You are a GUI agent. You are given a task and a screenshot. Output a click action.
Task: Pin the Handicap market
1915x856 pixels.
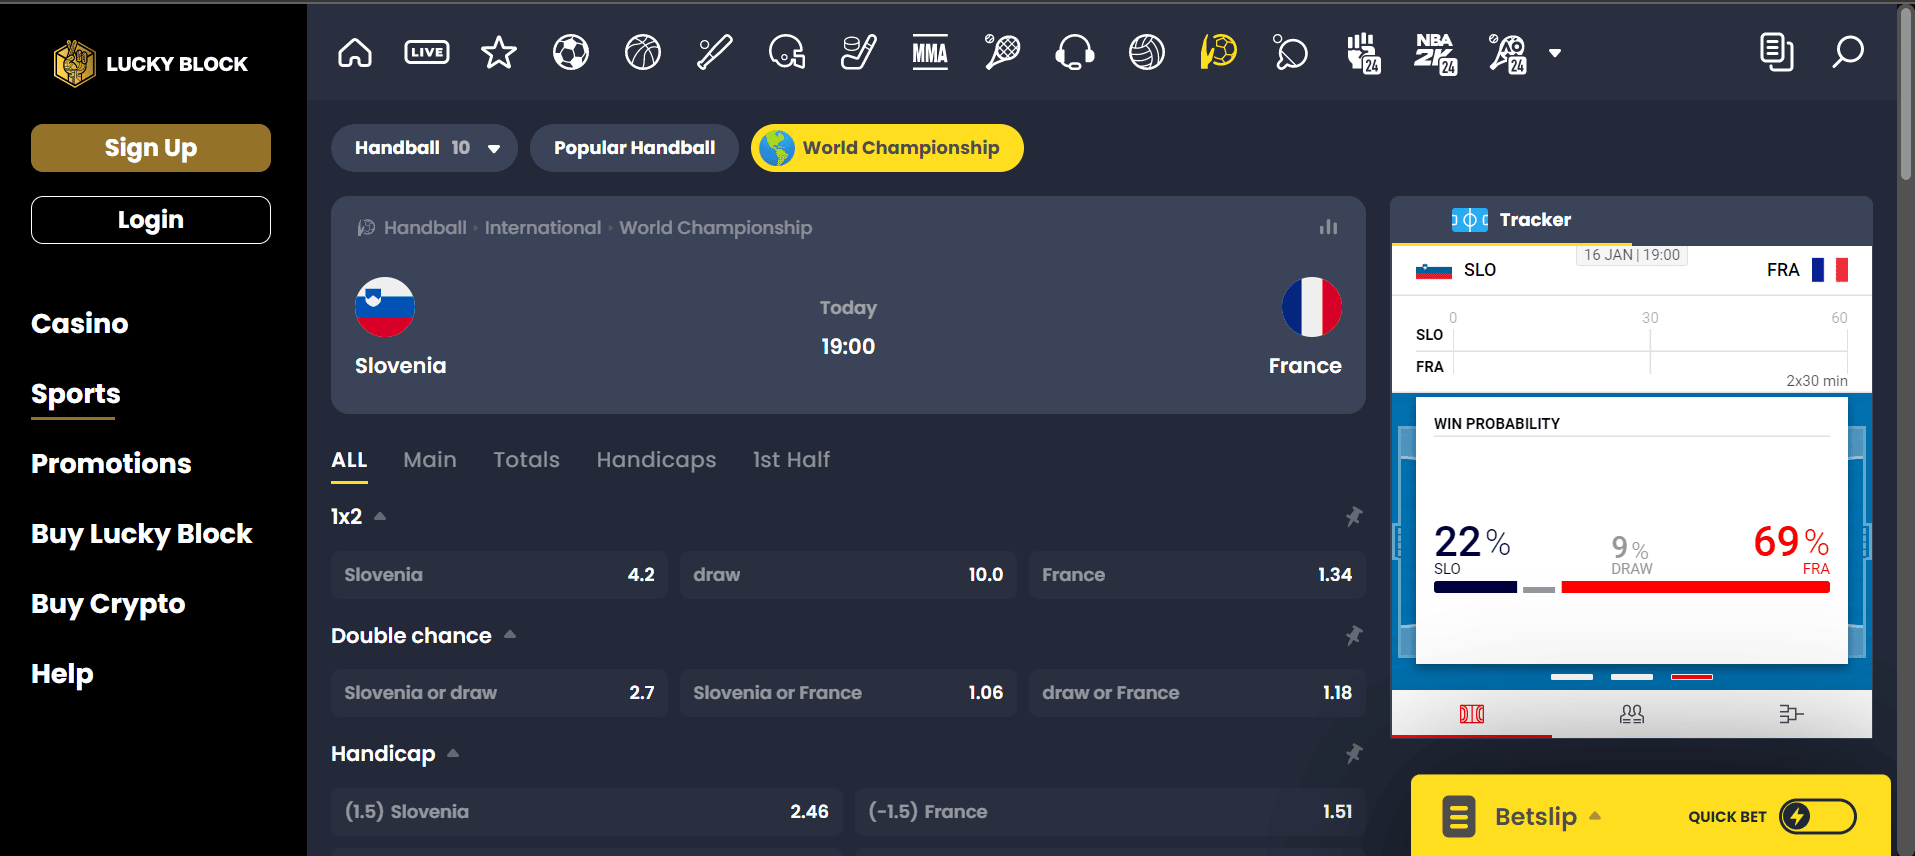pos(1353,753)
